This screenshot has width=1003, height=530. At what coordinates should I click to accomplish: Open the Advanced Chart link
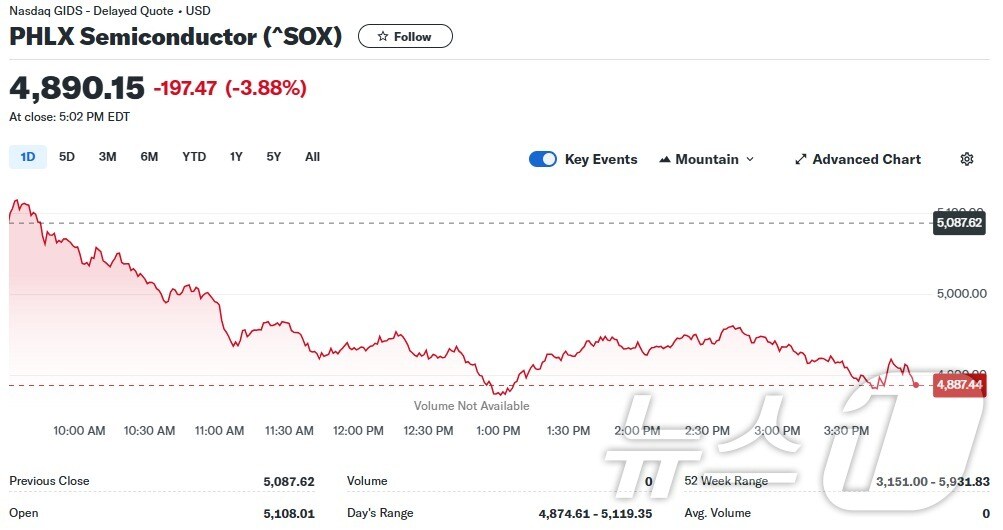pyautogui.click(x=866, y=159)
